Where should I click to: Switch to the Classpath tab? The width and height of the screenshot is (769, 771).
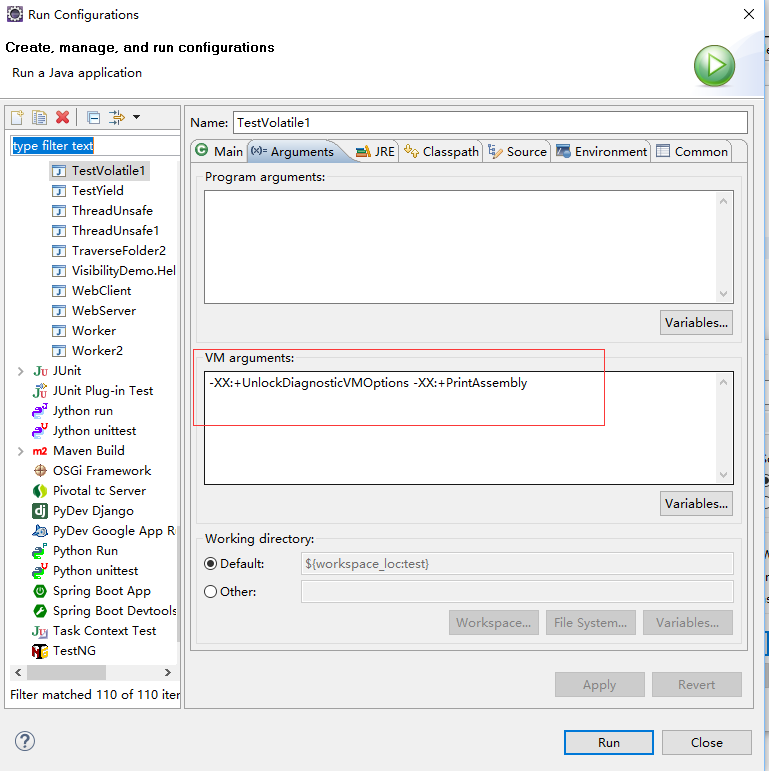point(442,151)
